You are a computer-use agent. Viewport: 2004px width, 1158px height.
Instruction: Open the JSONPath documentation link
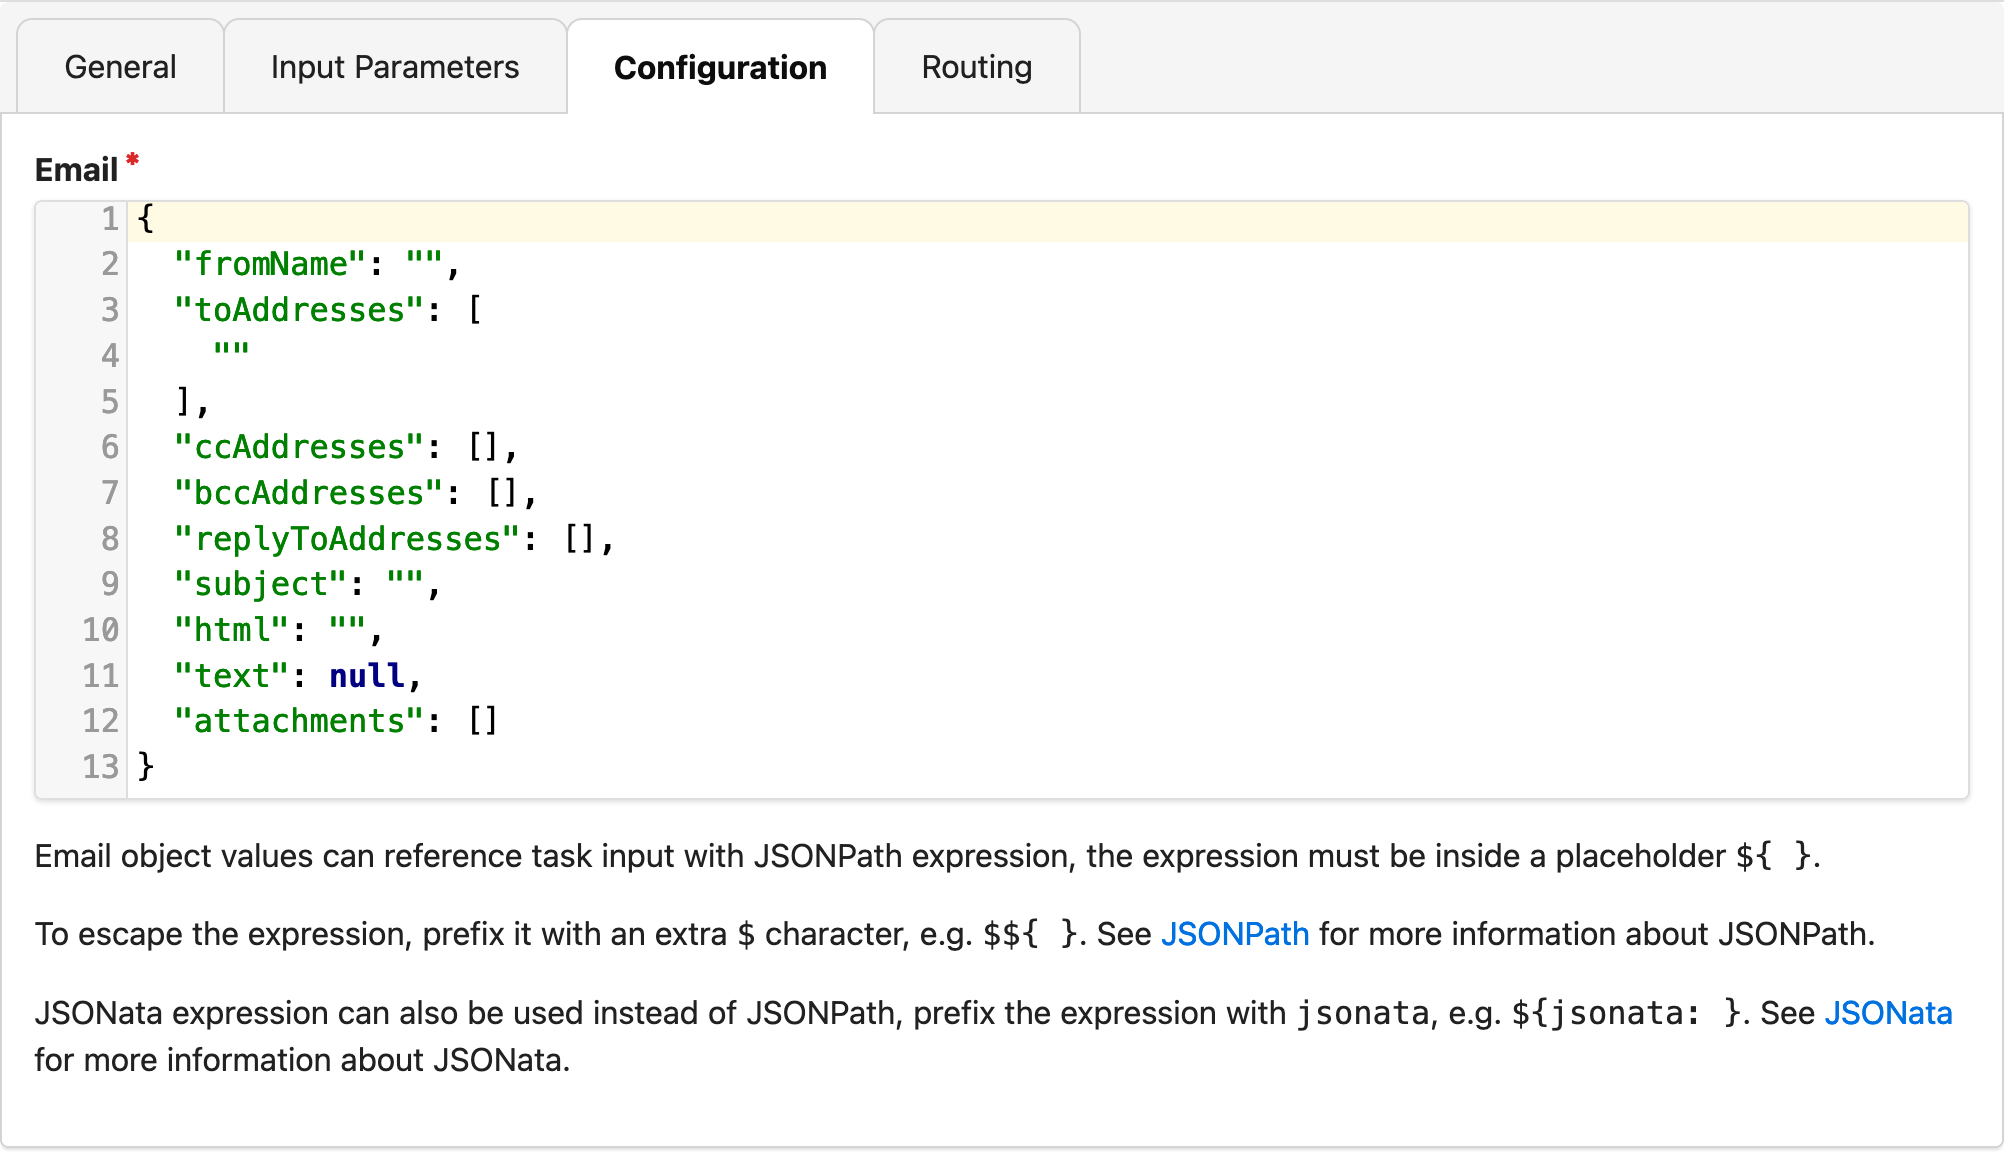coord(1234,934)
